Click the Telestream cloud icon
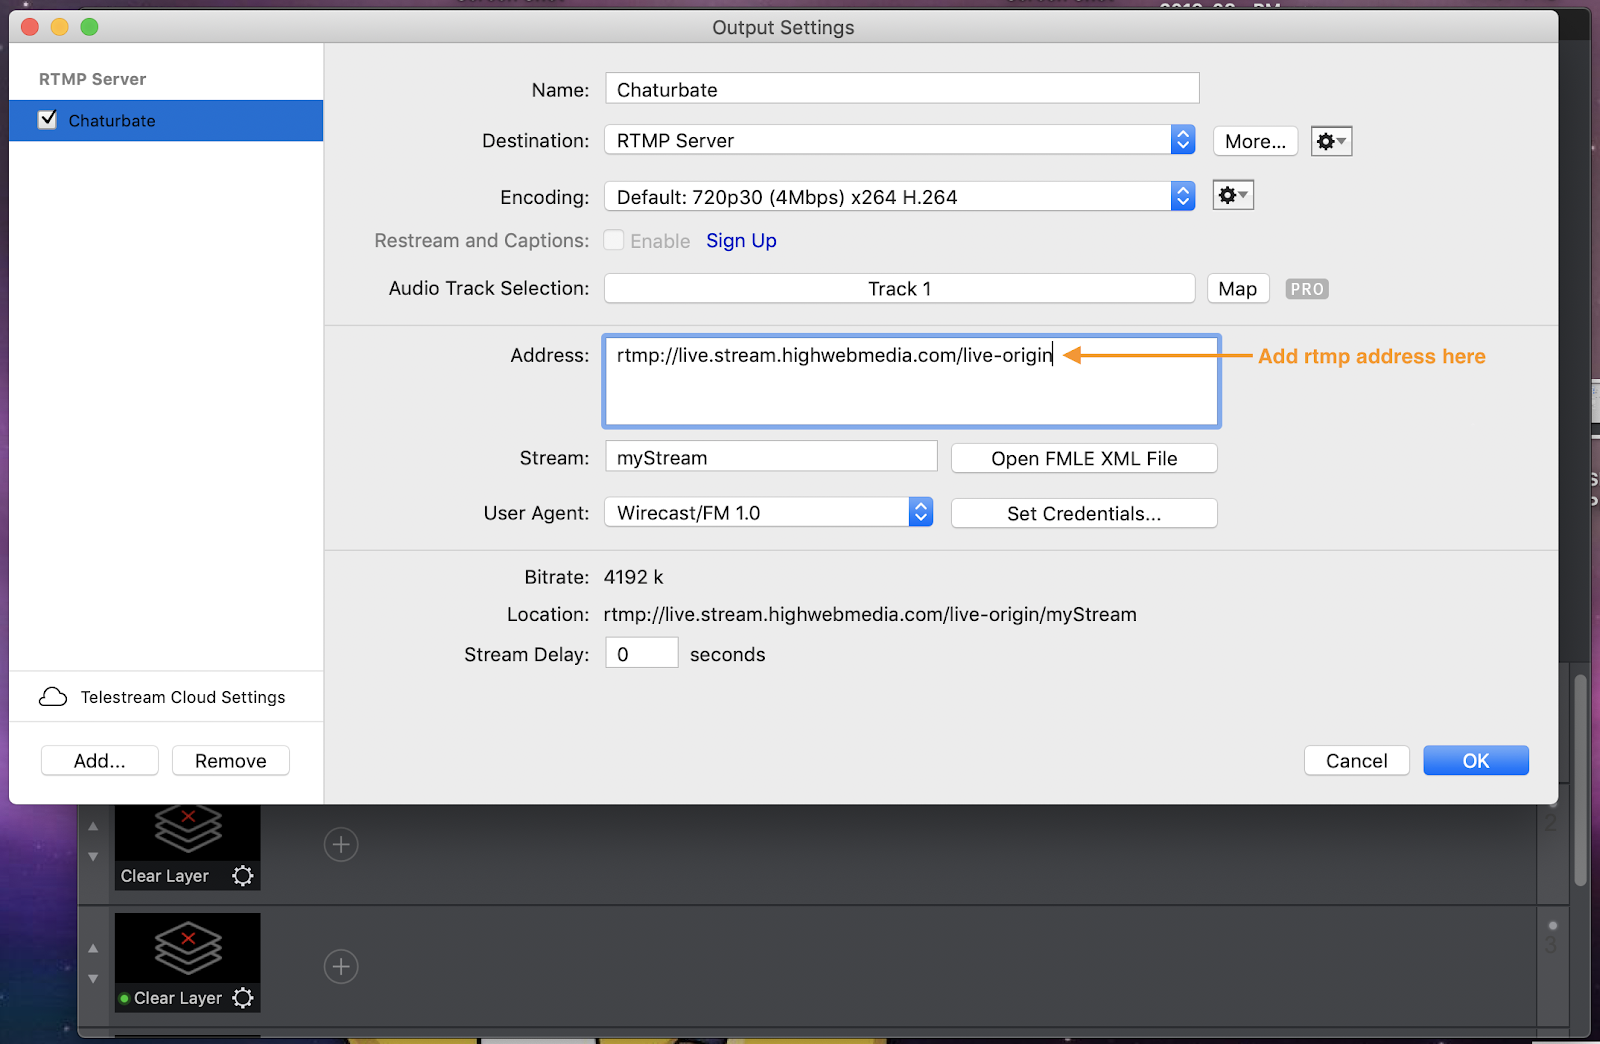This screenshot has width=1600, height=1044. 53,697
